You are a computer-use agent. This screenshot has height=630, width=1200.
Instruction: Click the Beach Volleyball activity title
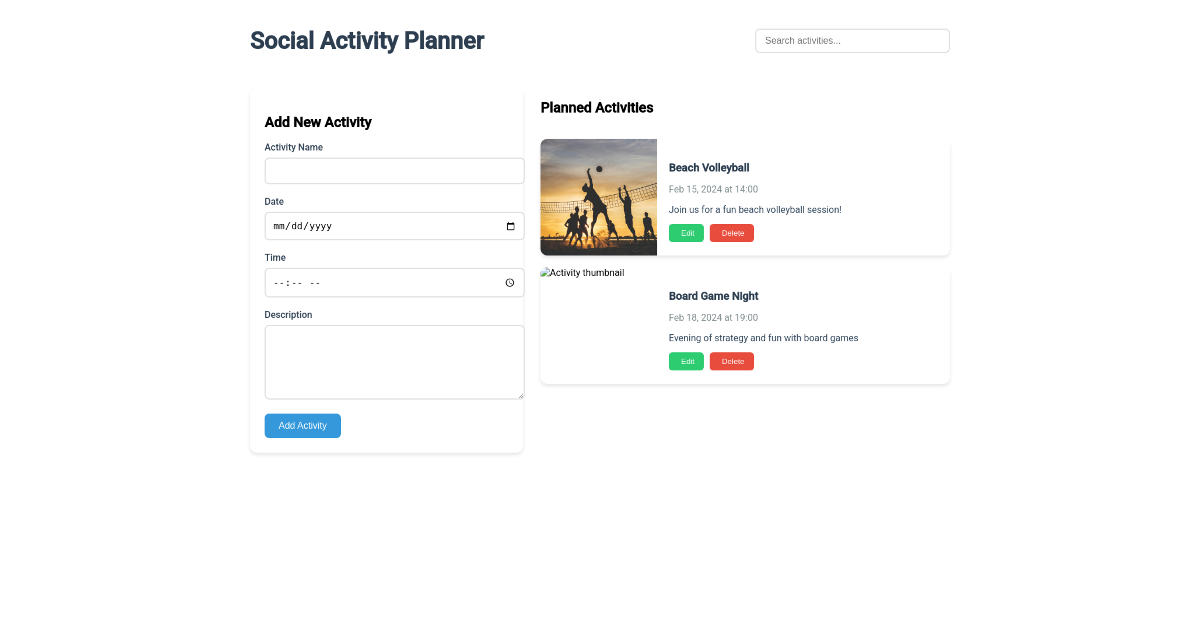click(709, 167)
